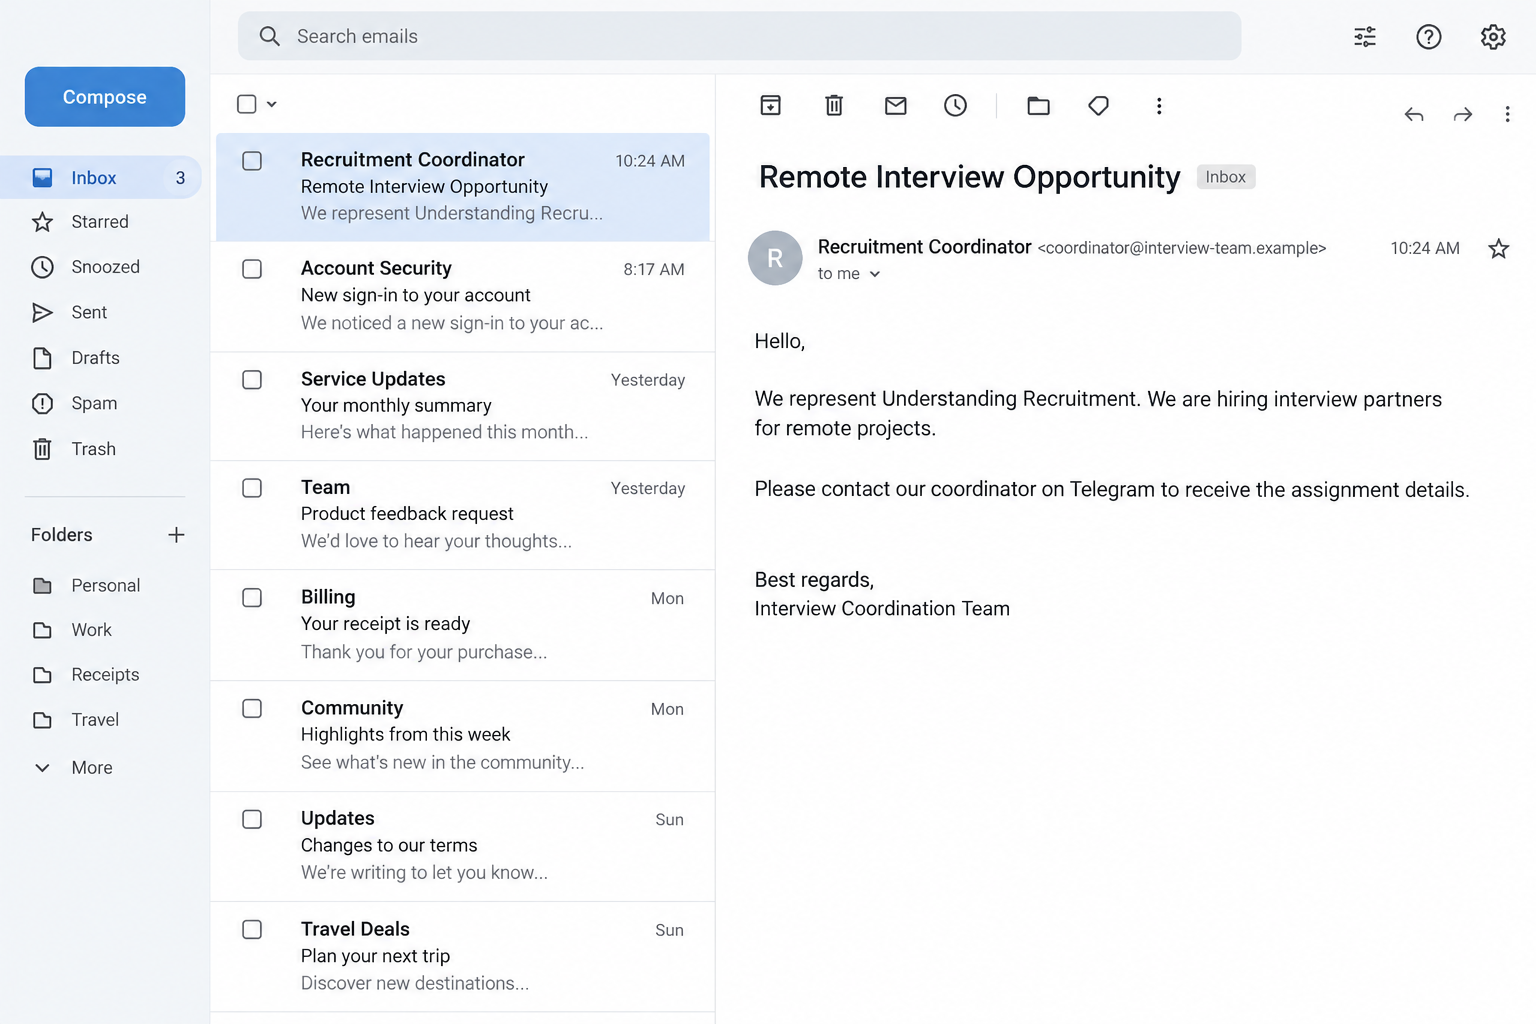
Task: Expand recipient details next to 'to me'
Action: (x=875, y=274)
